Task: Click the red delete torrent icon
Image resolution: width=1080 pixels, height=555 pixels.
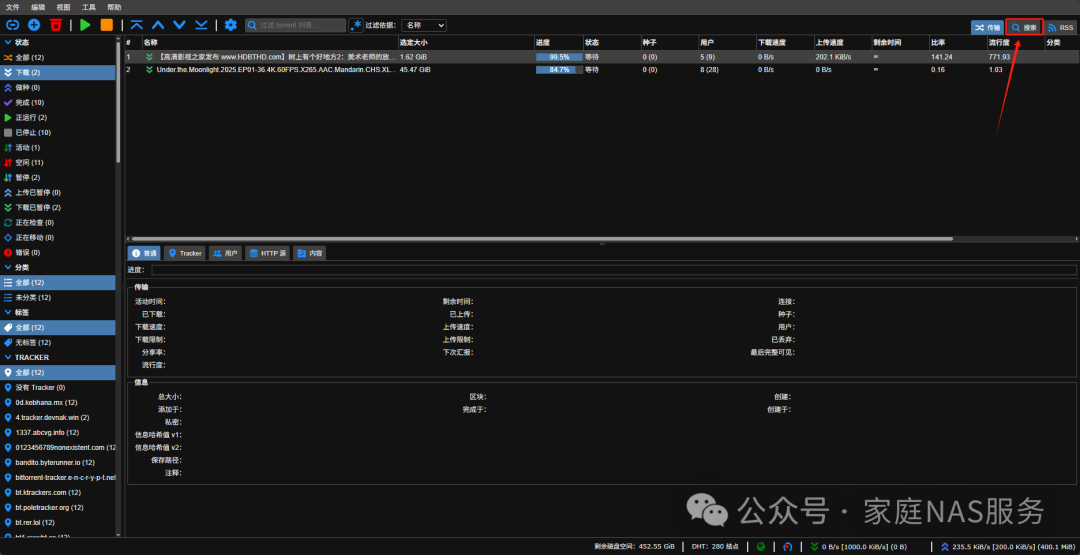Action: click(x=56, y=24)
